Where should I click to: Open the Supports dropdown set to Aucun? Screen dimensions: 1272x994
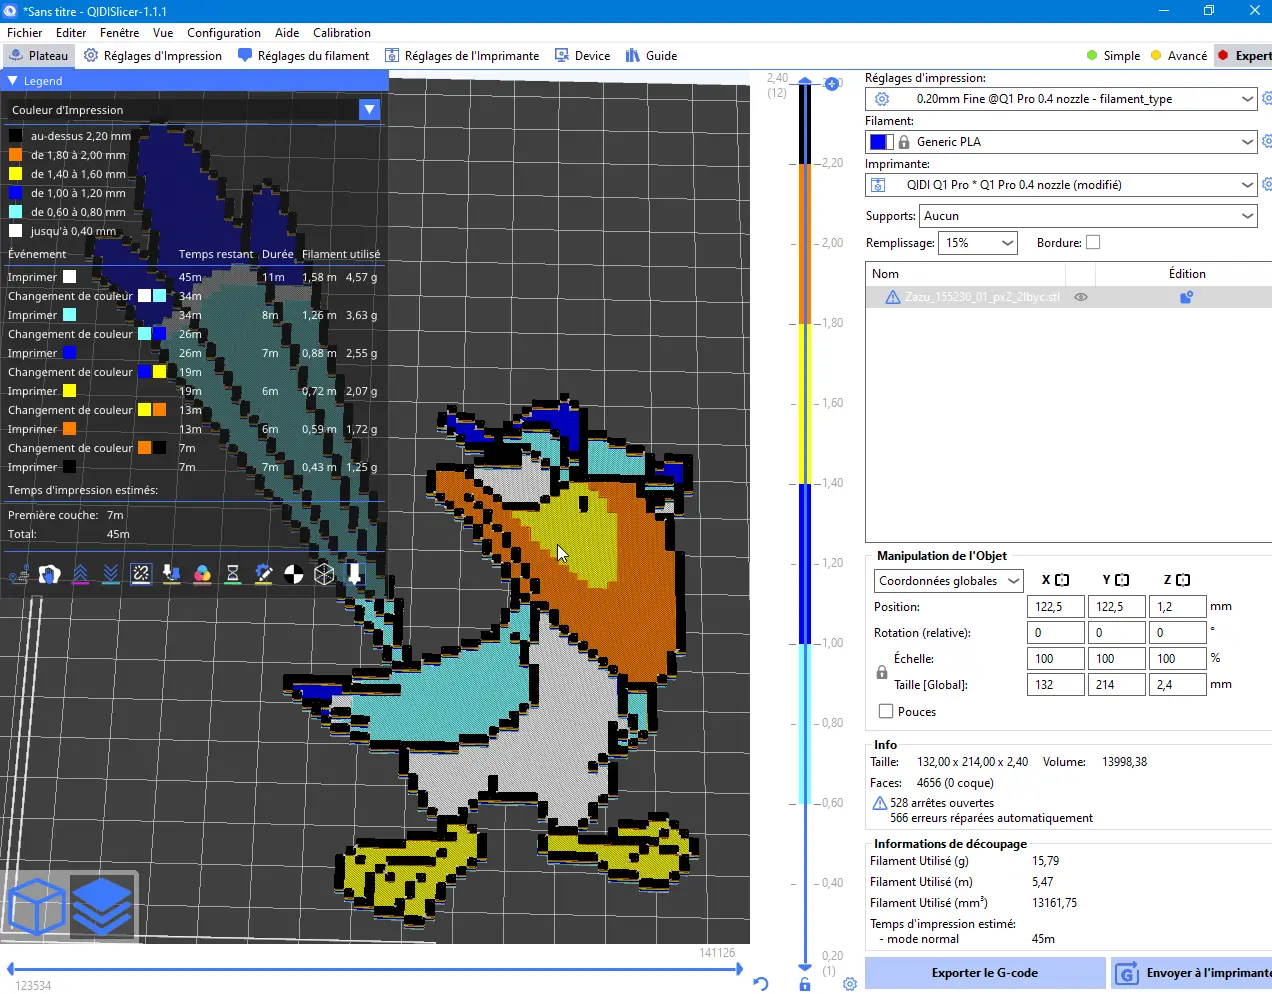1089,216
